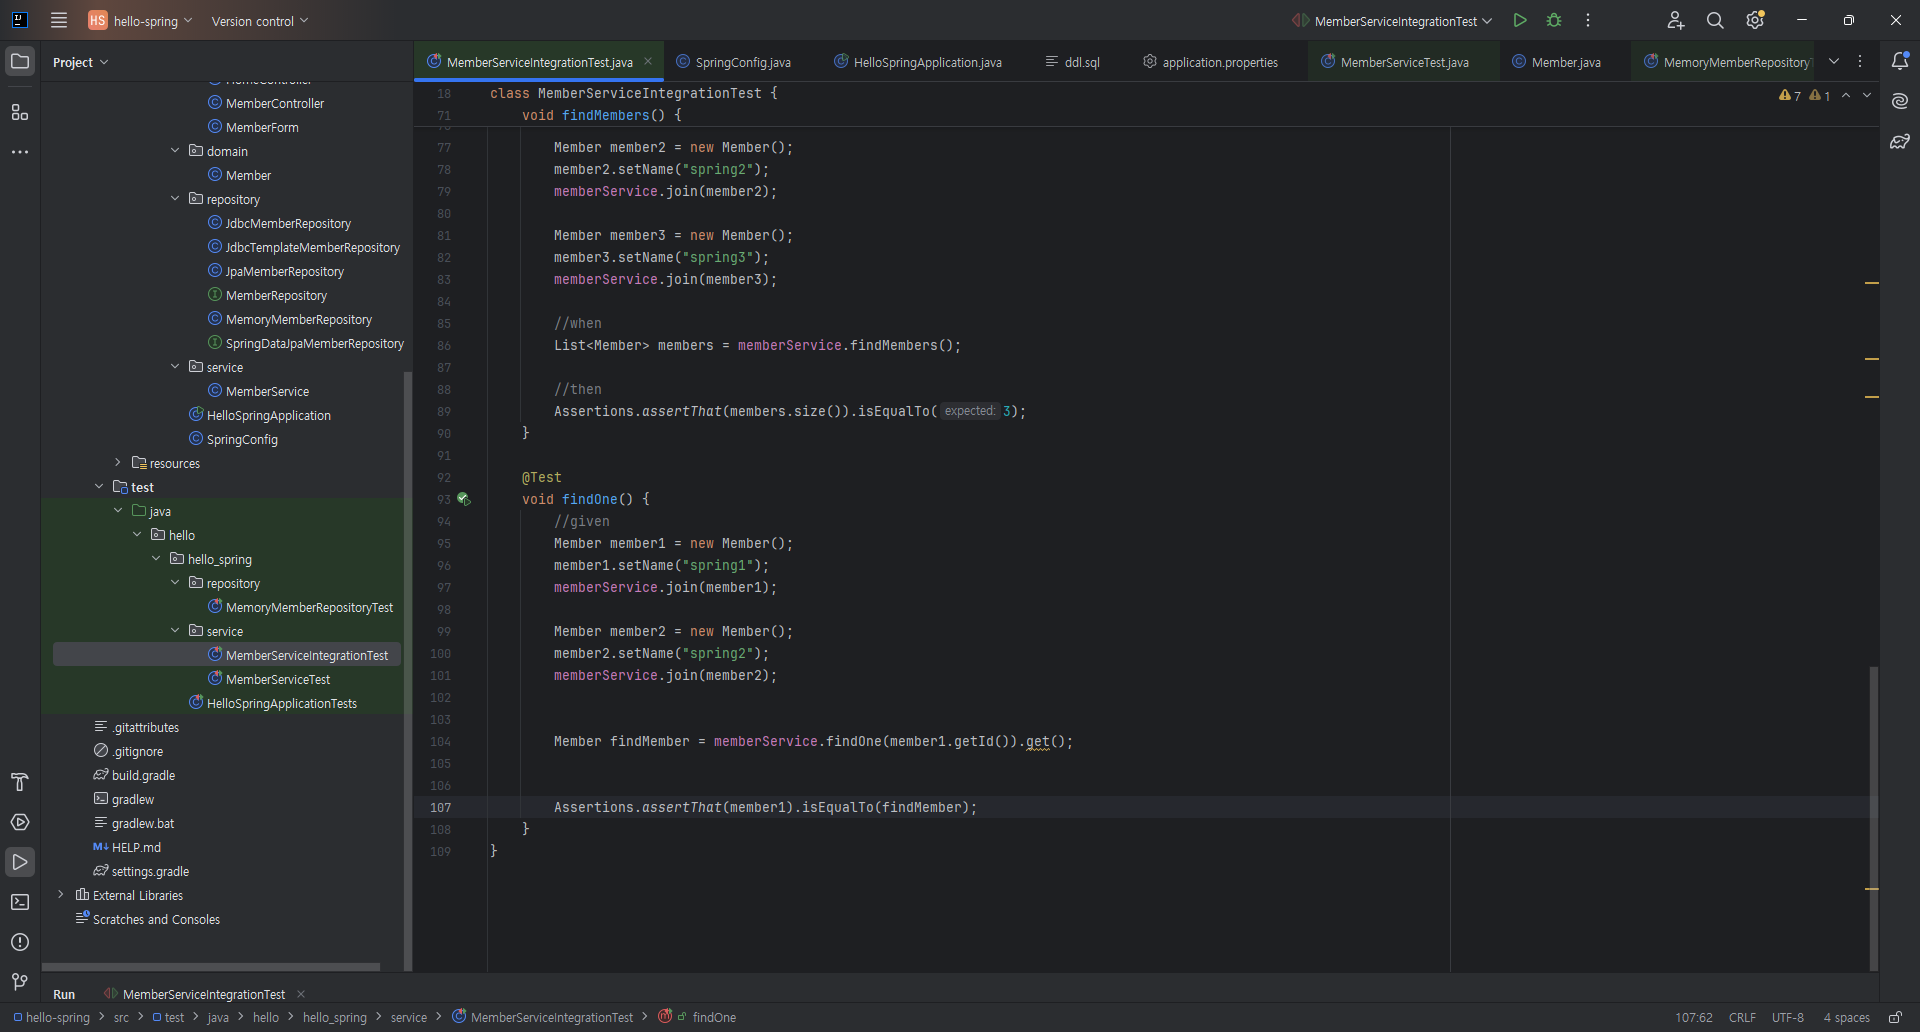This screenshot has height=1032, width=1920.
Task: Open MemberController in project tree
Action: point(275,103)
